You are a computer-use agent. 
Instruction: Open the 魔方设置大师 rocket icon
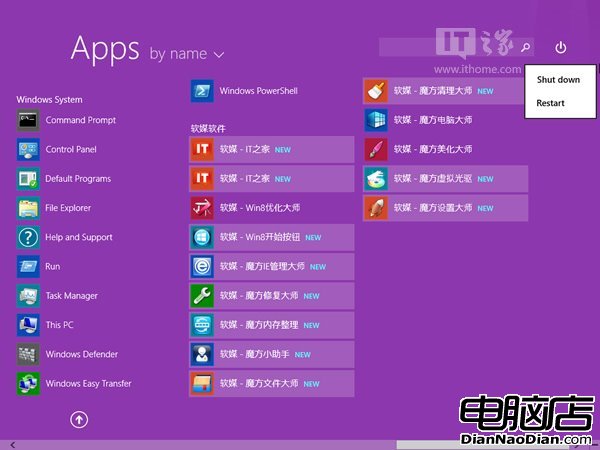[x=376, y=208]
